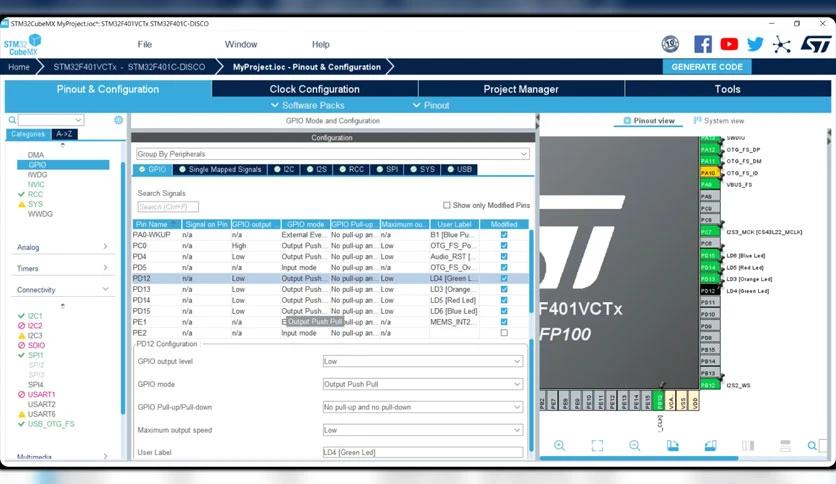Open the GPIO Pull-up/Pull-down dropdown
The height and width of the screenshot is (484, 836).
pos(423,407)
